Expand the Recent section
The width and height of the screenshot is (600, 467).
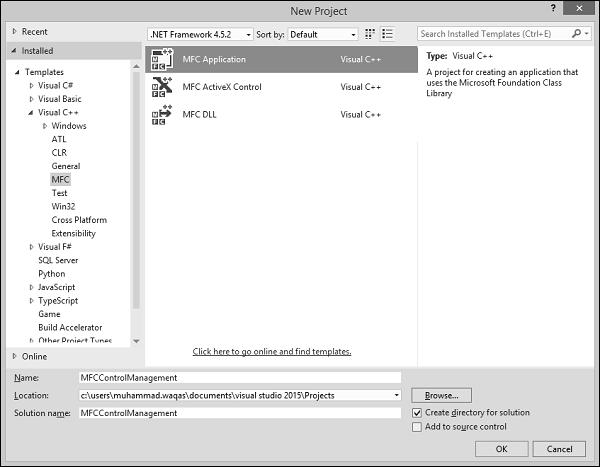point(15,31)
